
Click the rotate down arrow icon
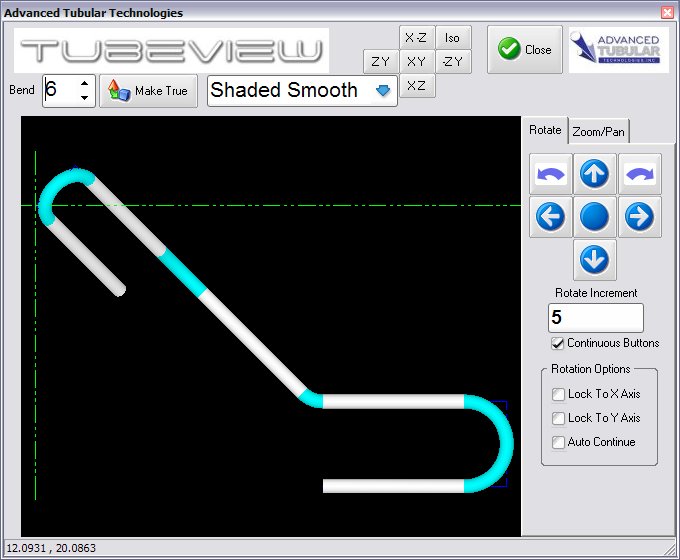[595, 260]
